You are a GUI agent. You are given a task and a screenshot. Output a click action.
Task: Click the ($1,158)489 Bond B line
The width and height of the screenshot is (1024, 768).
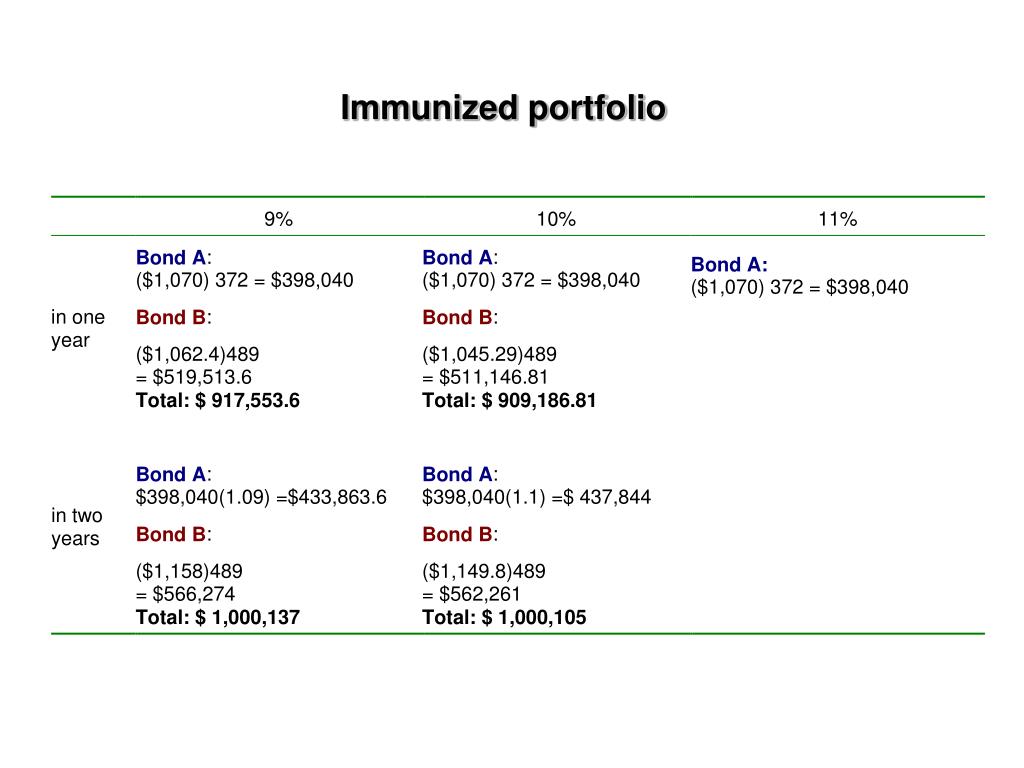(x=189, y=572)
